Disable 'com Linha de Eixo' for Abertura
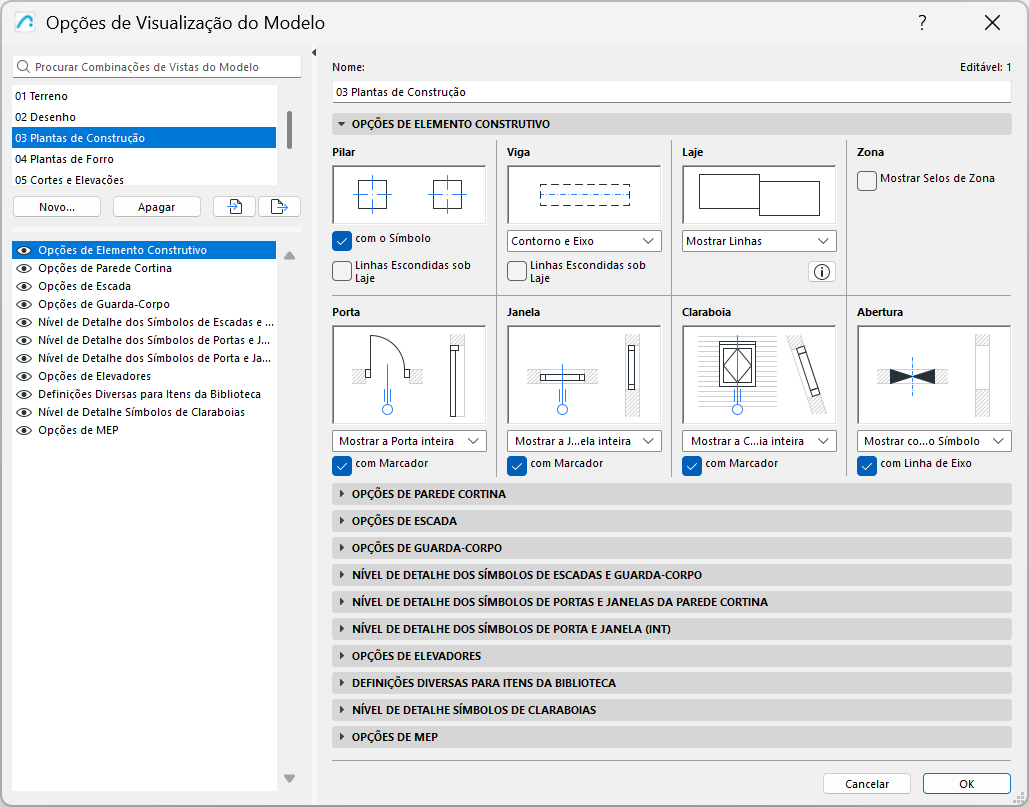This screenshot has height=807, width=1029. click(x=866, y=466)
